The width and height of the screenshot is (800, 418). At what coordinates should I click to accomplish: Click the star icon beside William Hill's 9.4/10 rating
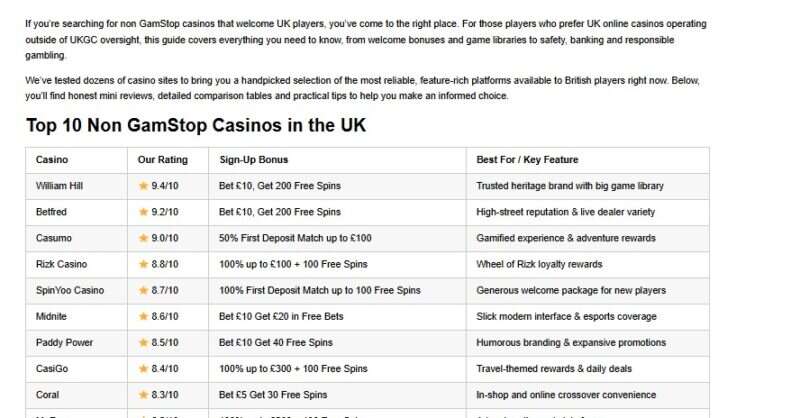(143, 186)
